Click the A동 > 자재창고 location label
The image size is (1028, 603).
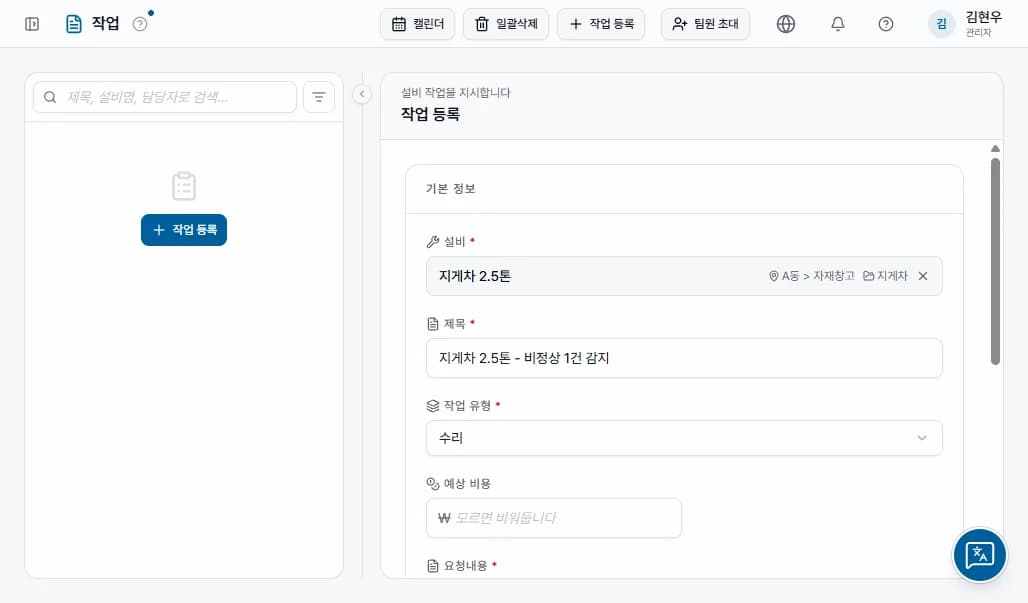pyautogui.click(x=812, y=276)
